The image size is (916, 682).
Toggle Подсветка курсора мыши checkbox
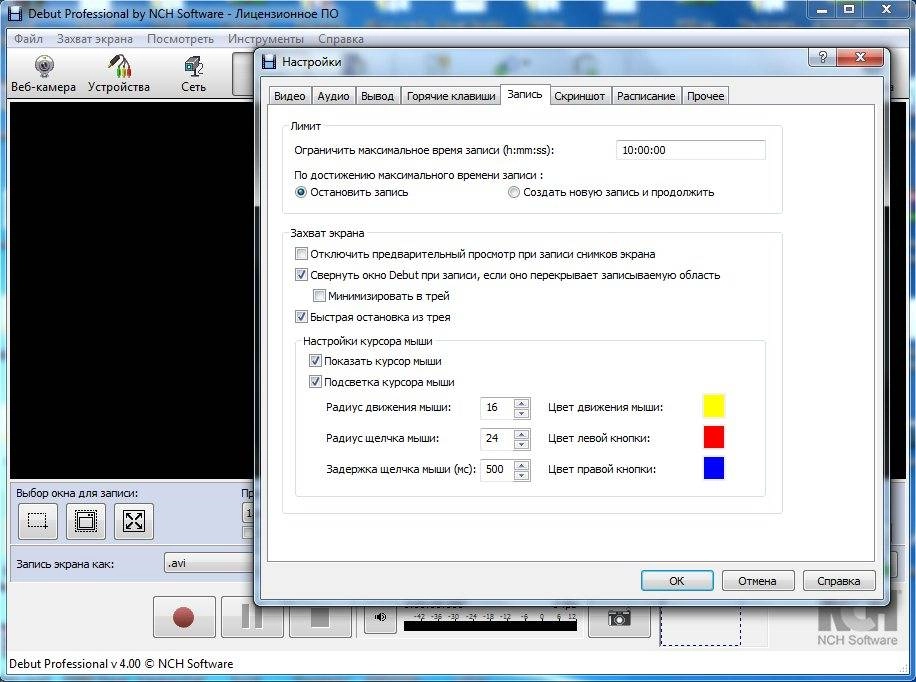(x=315, y=382)
